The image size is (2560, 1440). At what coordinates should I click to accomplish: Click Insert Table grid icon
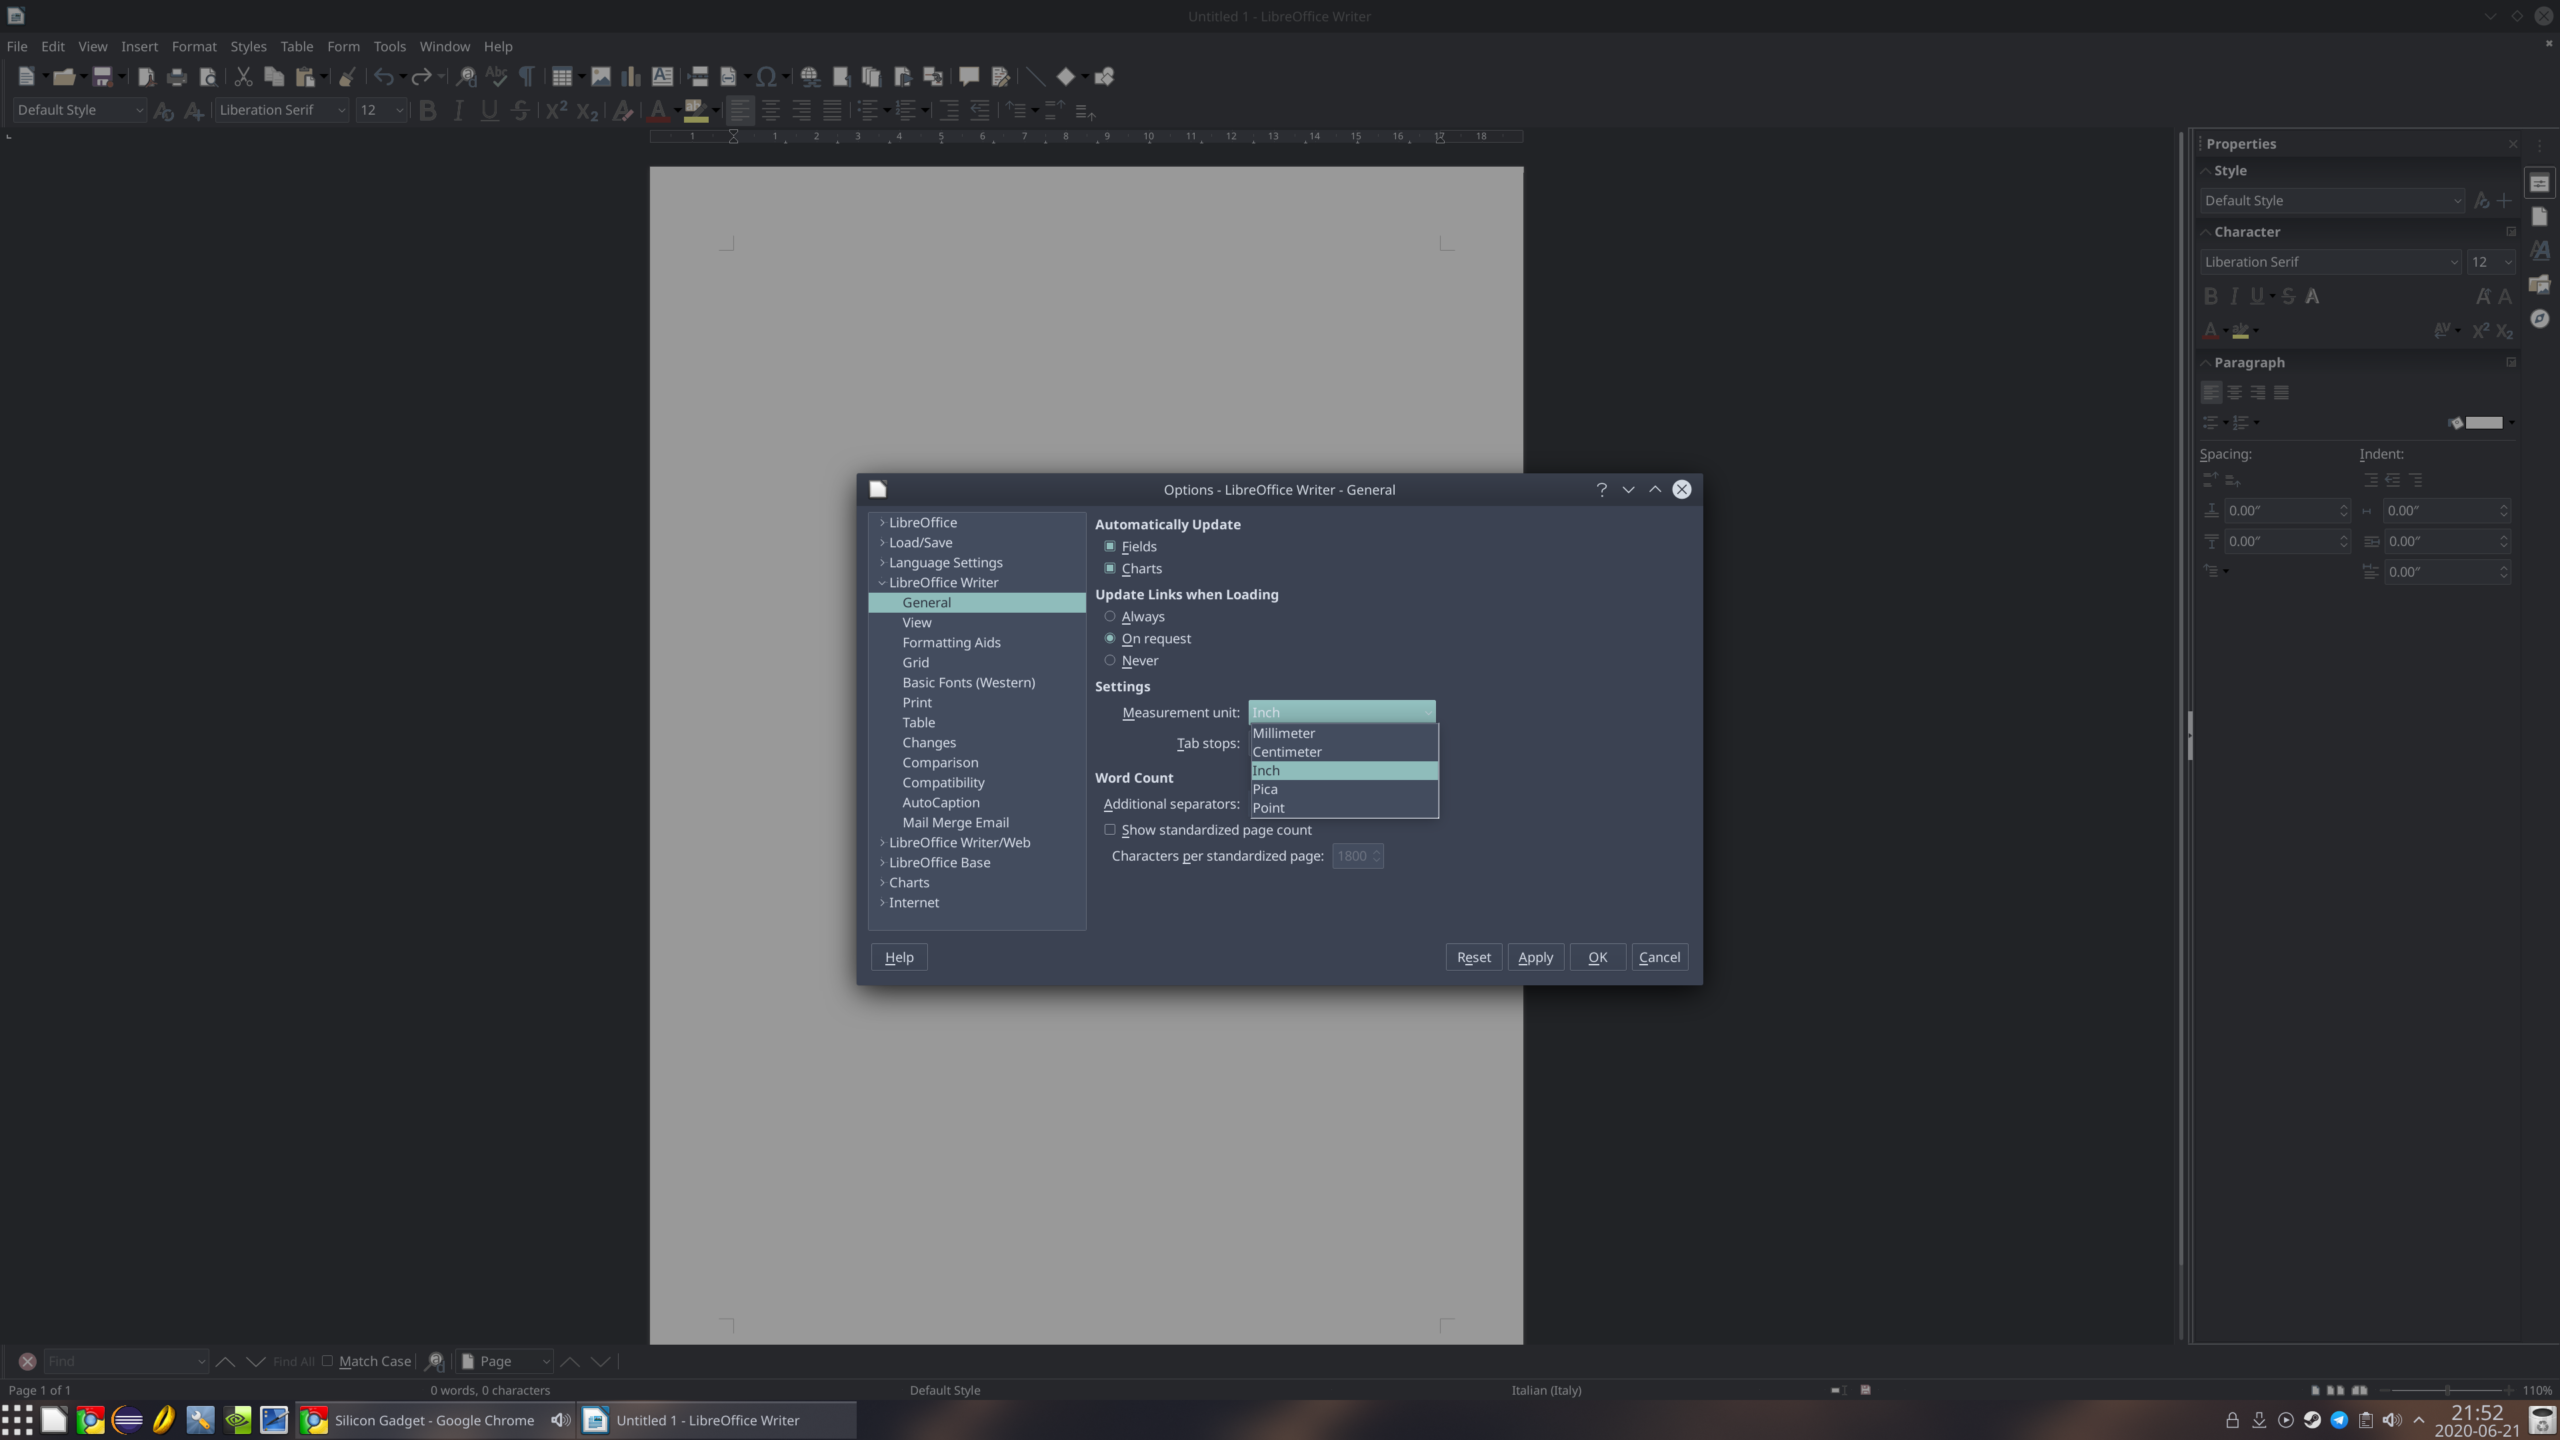click(562, 76)
